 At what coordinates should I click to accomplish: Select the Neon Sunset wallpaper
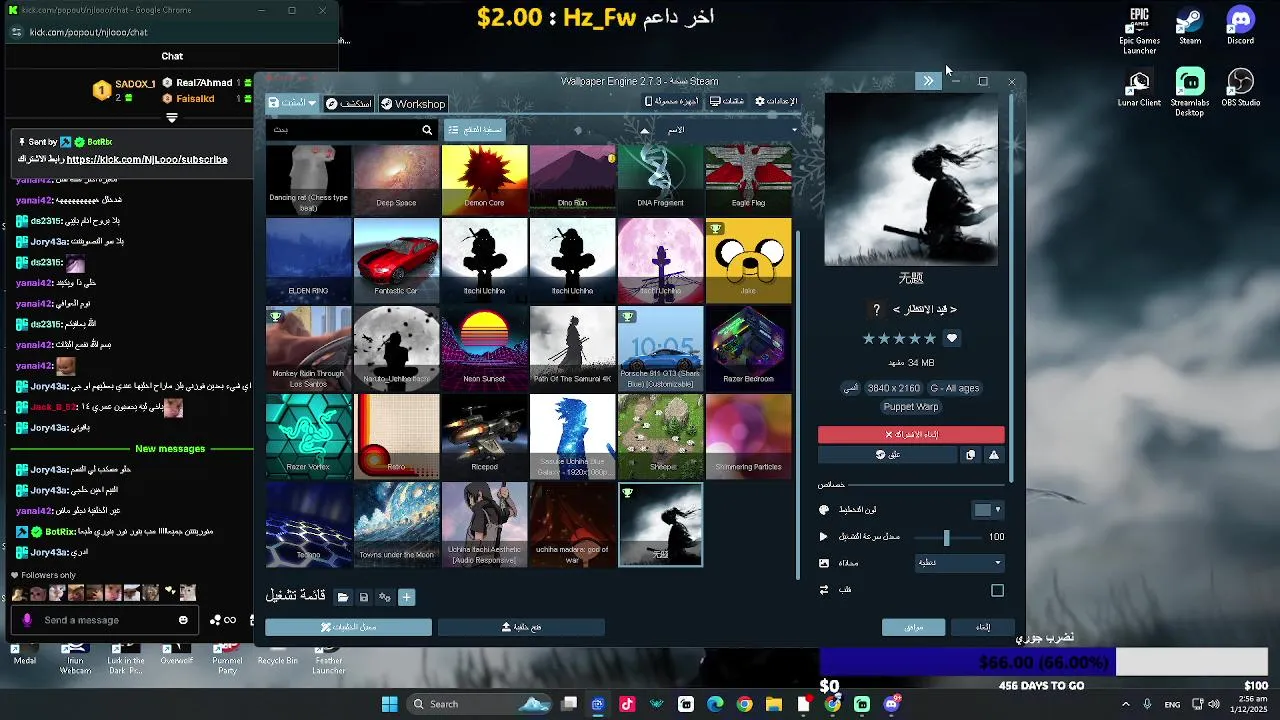[484, 348]
